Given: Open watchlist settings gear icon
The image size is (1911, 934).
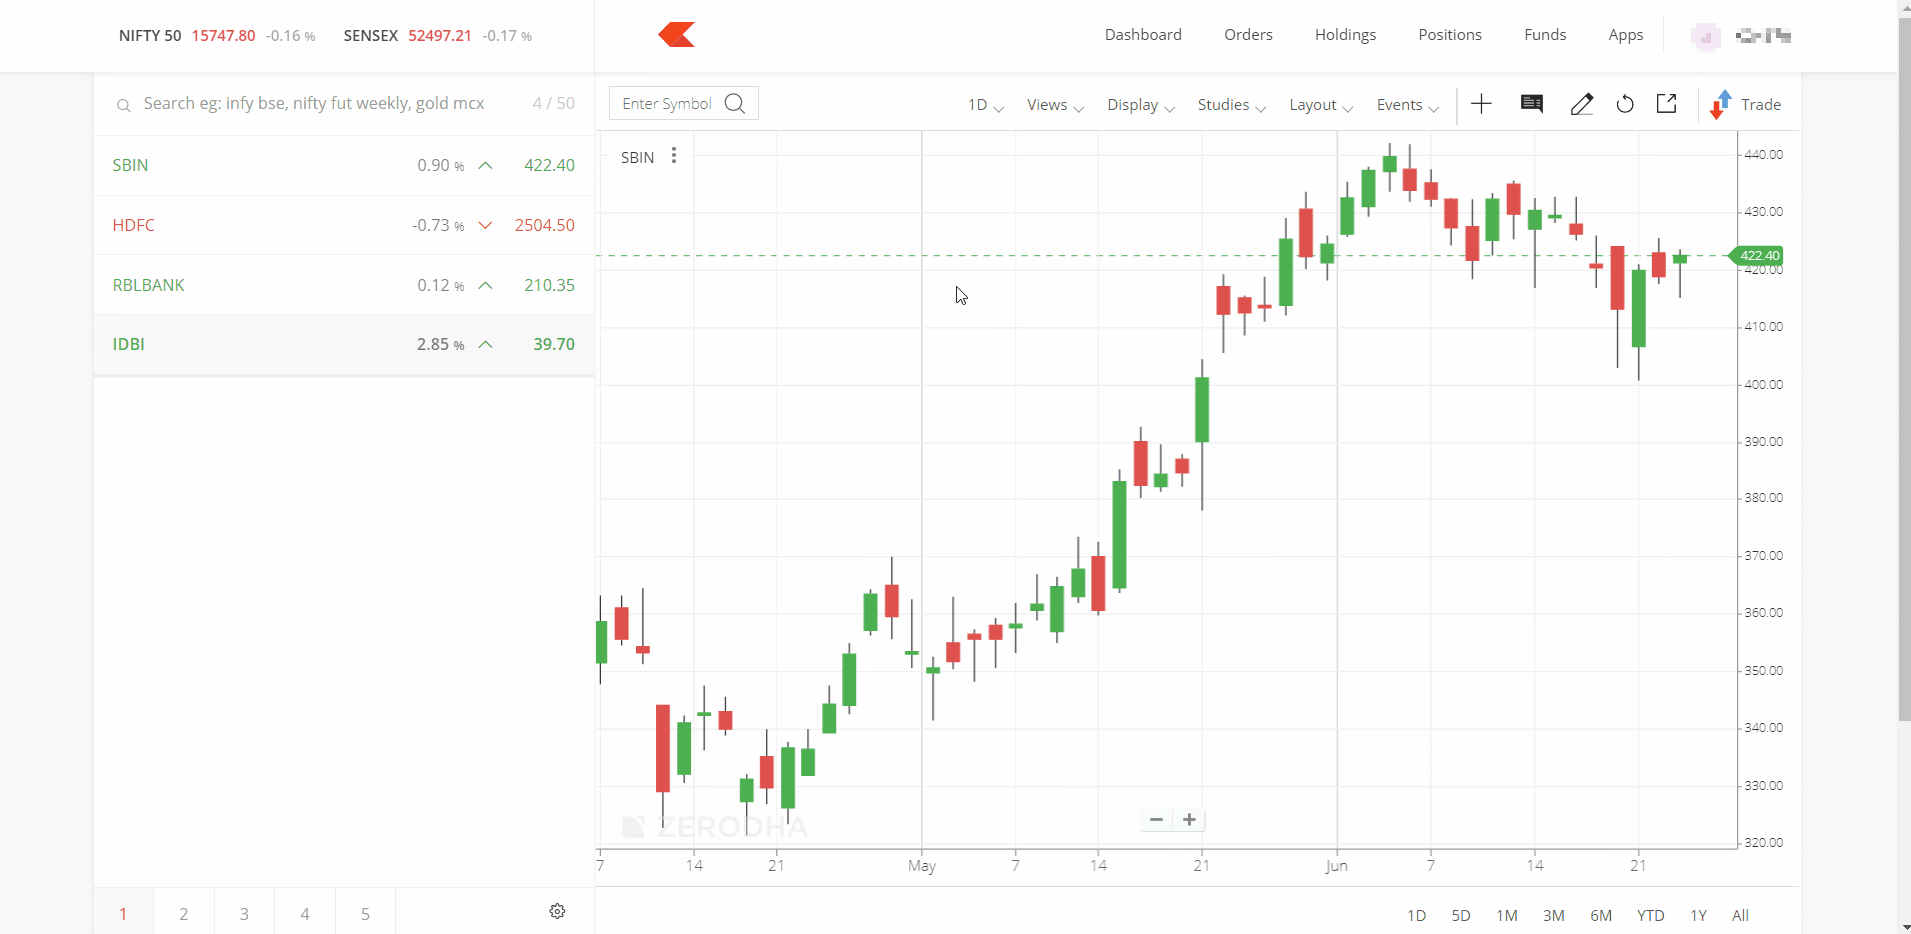Looking at the screenshot, I should 557,911.
